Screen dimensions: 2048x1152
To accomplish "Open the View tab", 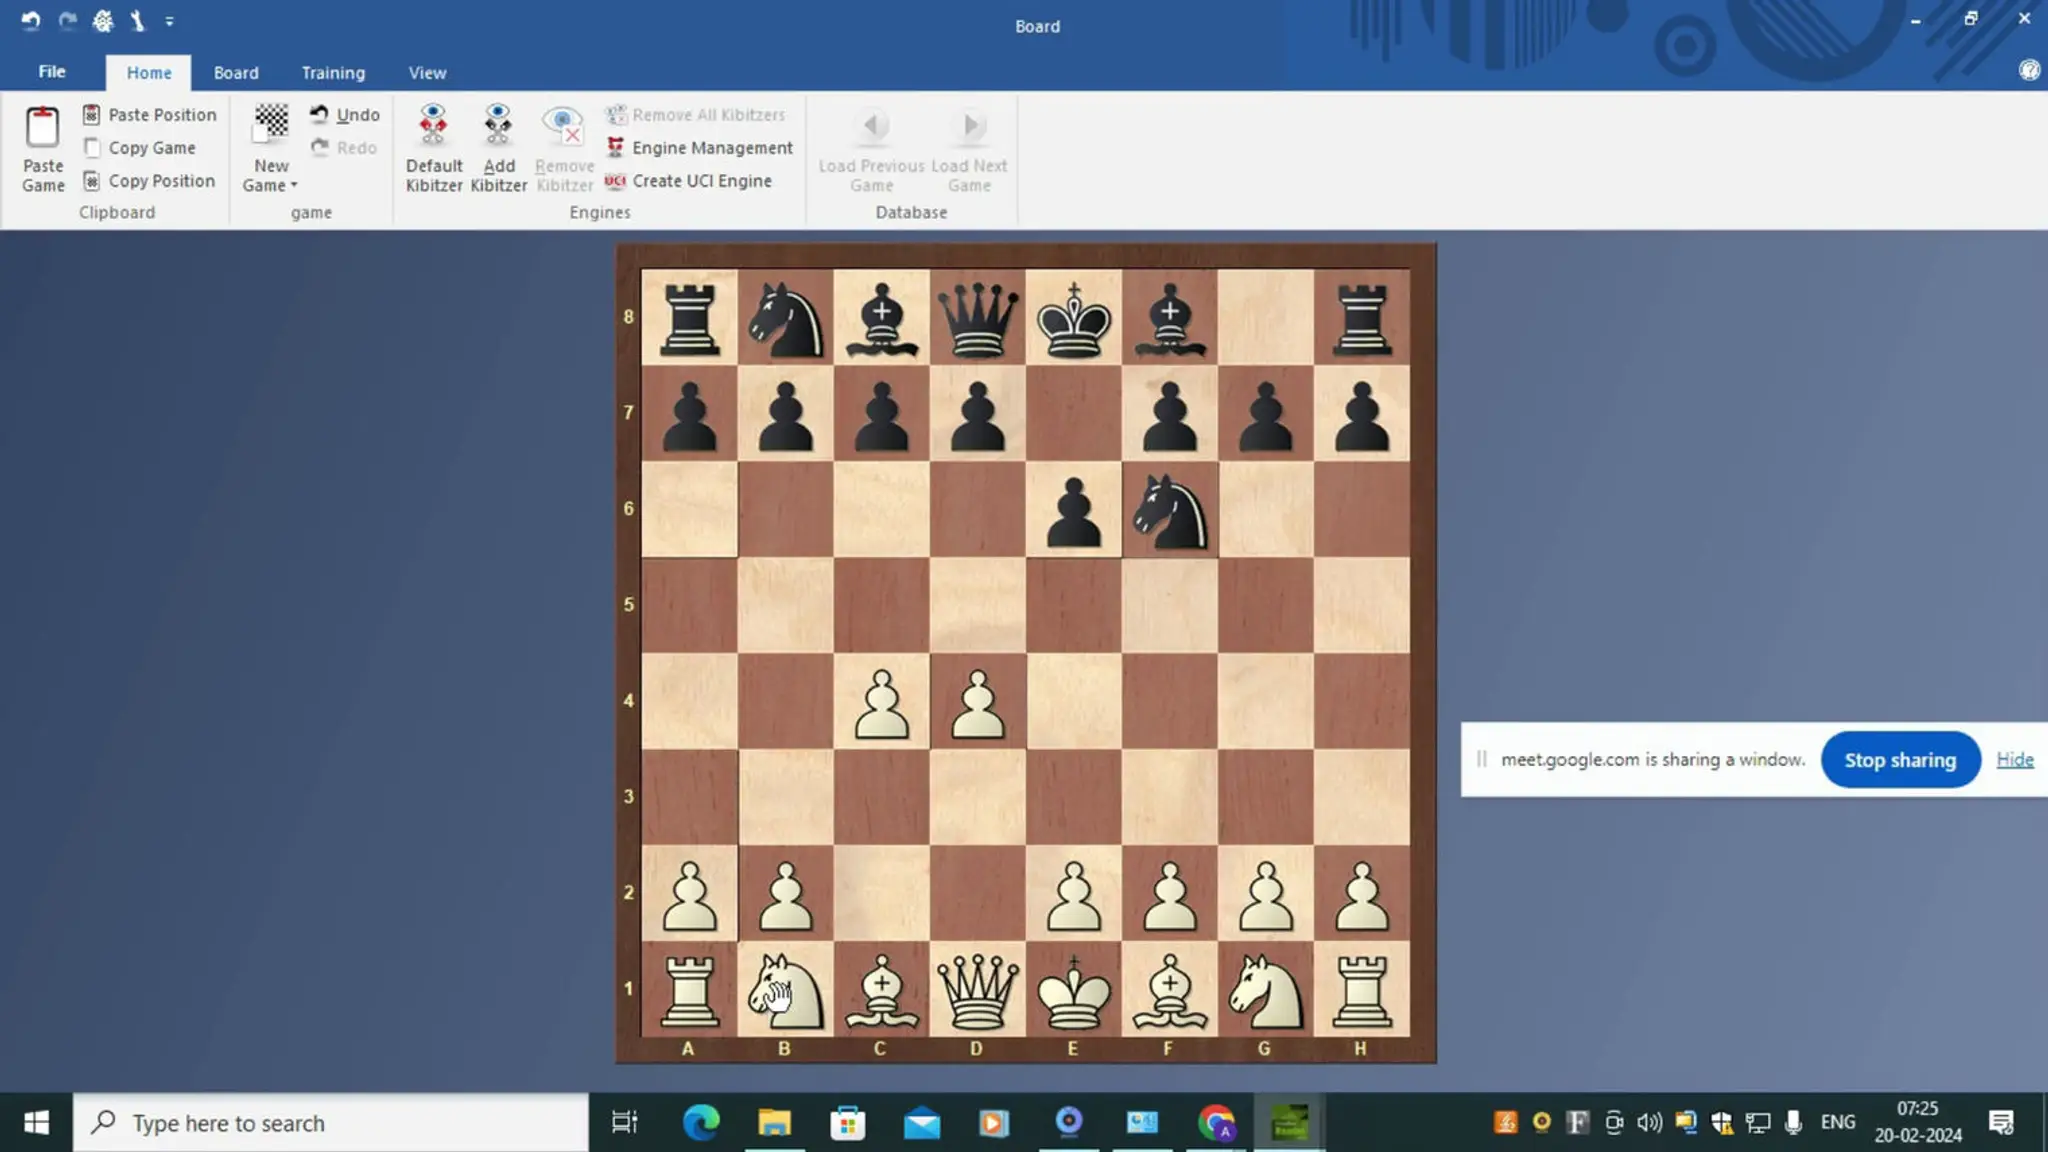I will (x=427, y=73).
